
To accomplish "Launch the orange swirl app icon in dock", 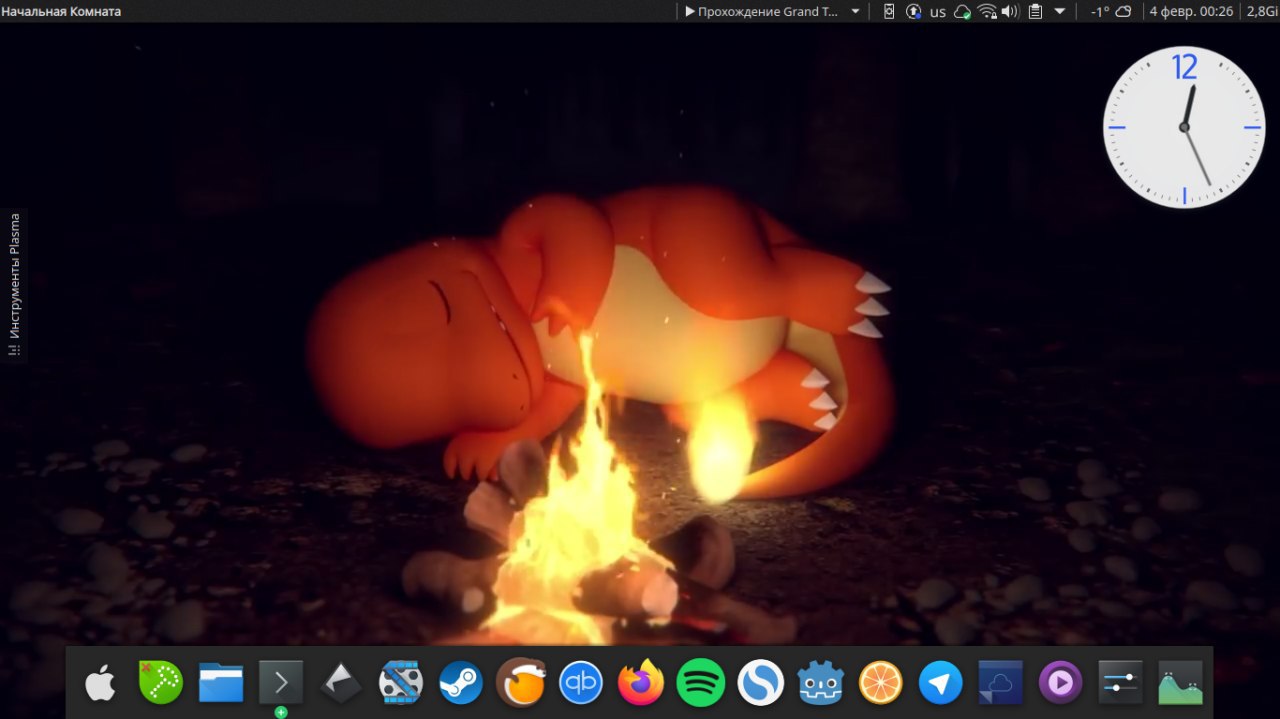I will (521, 684).
